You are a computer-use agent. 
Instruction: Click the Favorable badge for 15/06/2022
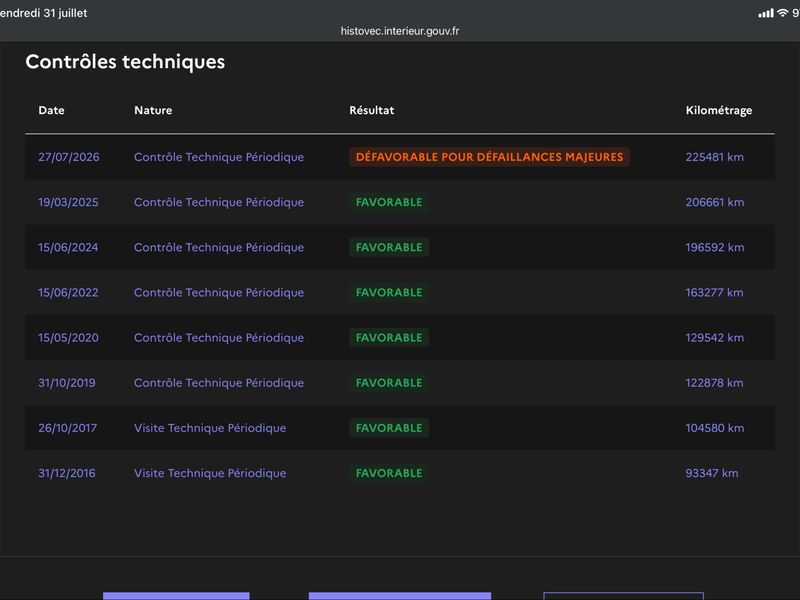[389, 292]
